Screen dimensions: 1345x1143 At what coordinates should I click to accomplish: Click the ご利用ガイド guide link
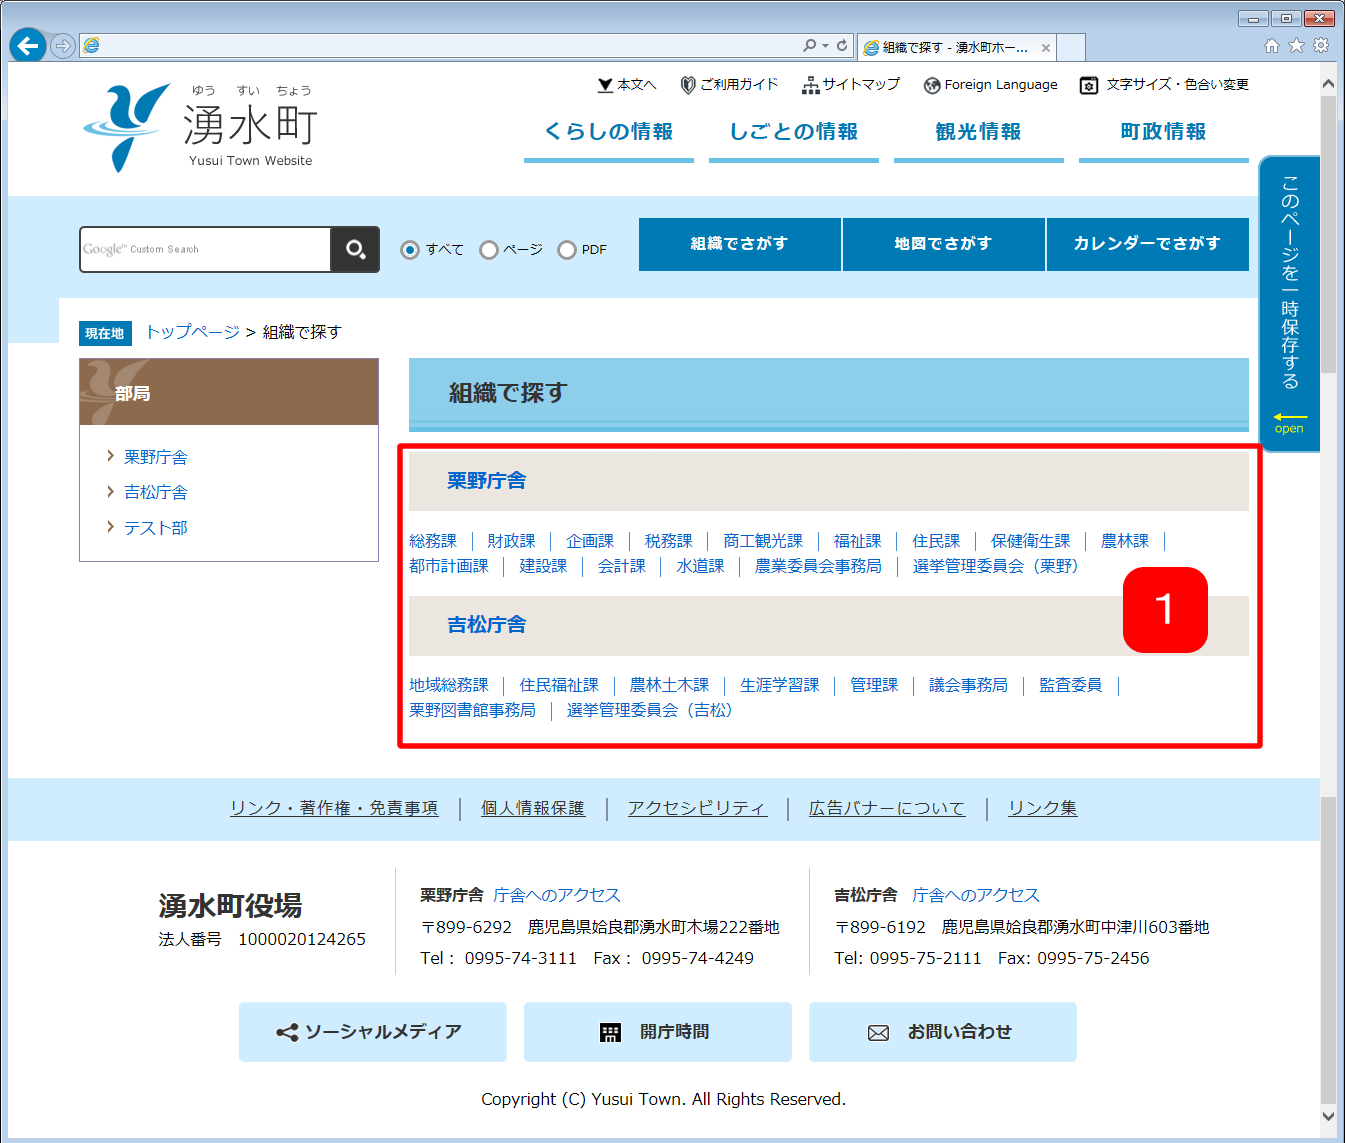coord(729,85)
